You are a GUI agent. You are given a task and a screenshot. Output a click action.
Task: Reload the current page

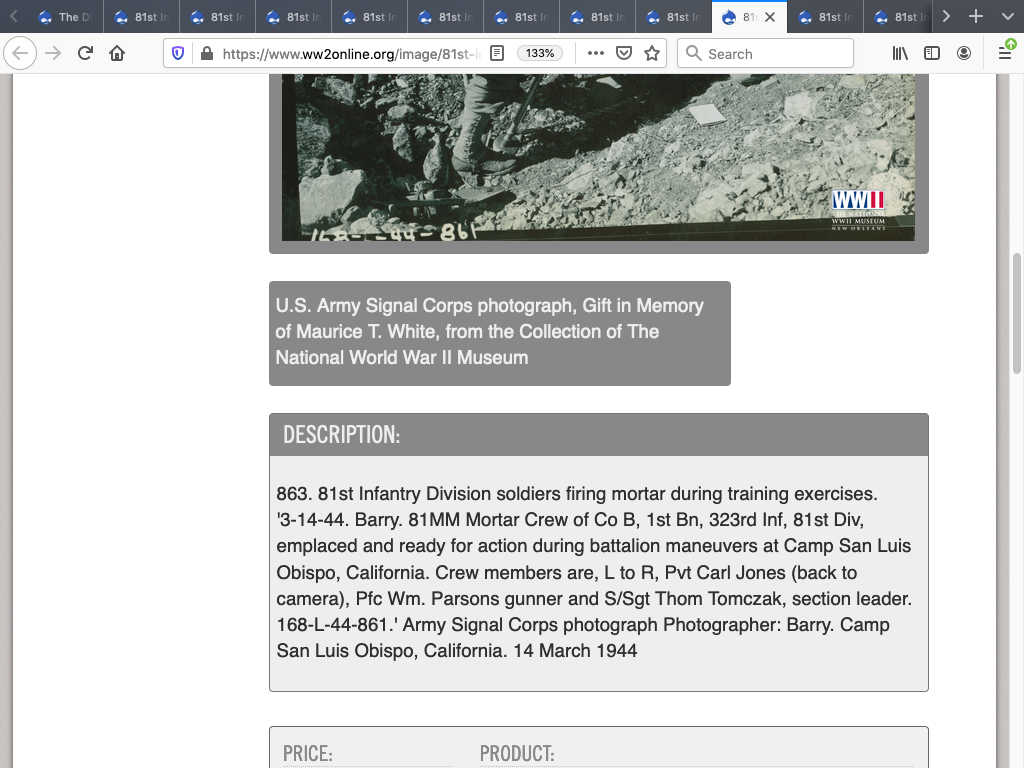point(85,54)
